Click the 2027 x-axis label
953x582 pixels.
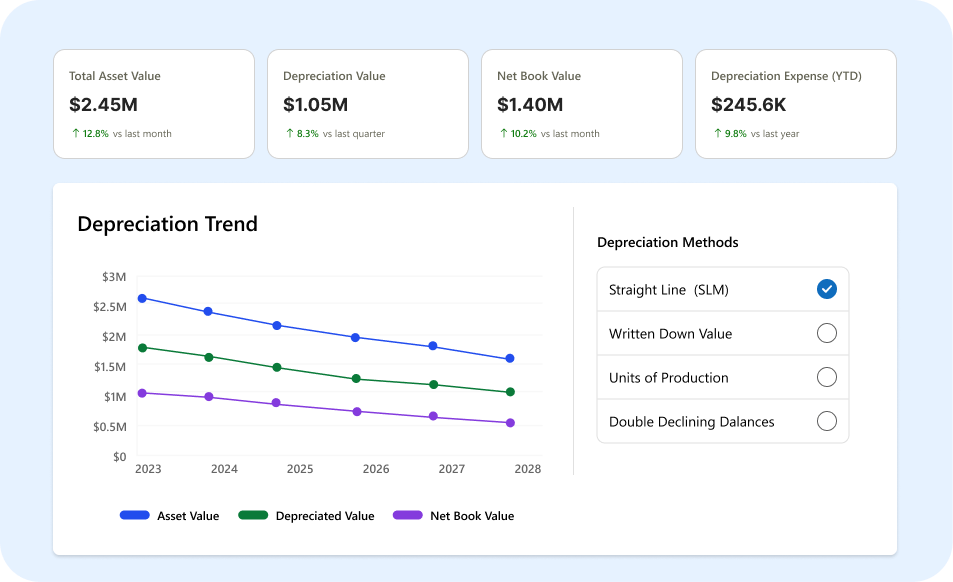coord(452,469)
